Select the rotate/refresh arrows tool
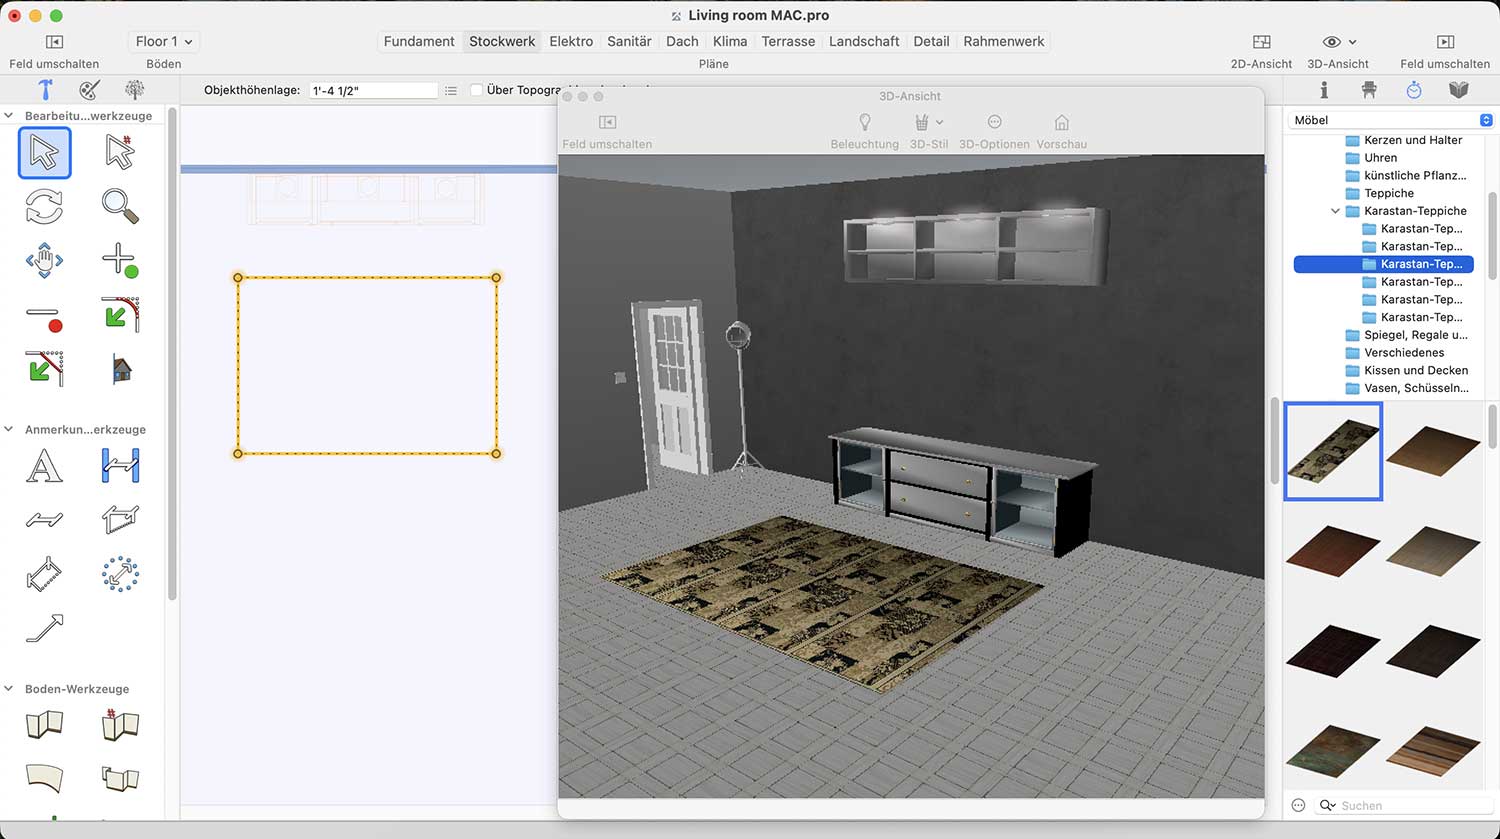The width and height of the screenshot is (1500, 839). (x=44, y=206)
